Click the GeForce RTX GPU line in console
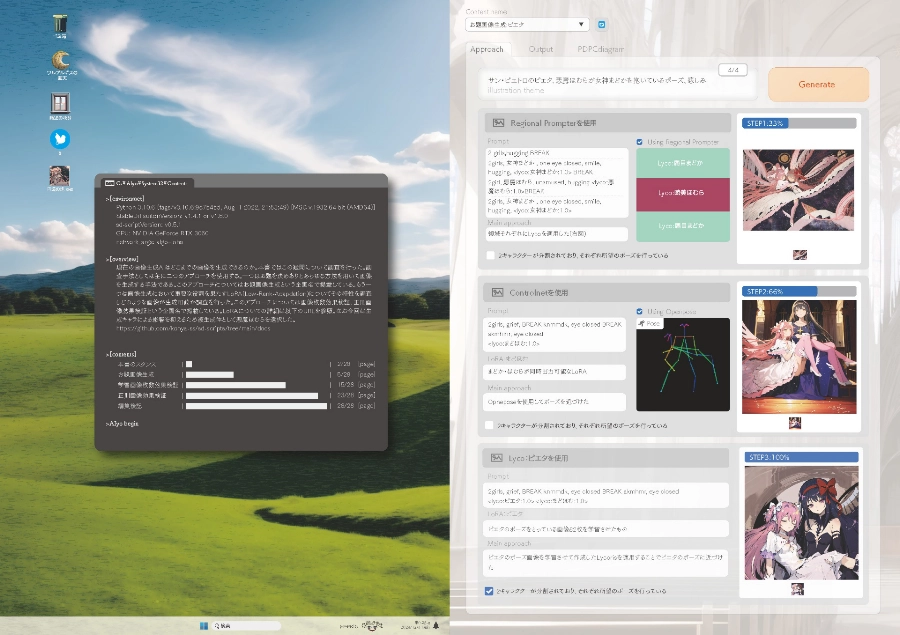Screen dimensions: 900x635 coord(162,233)
